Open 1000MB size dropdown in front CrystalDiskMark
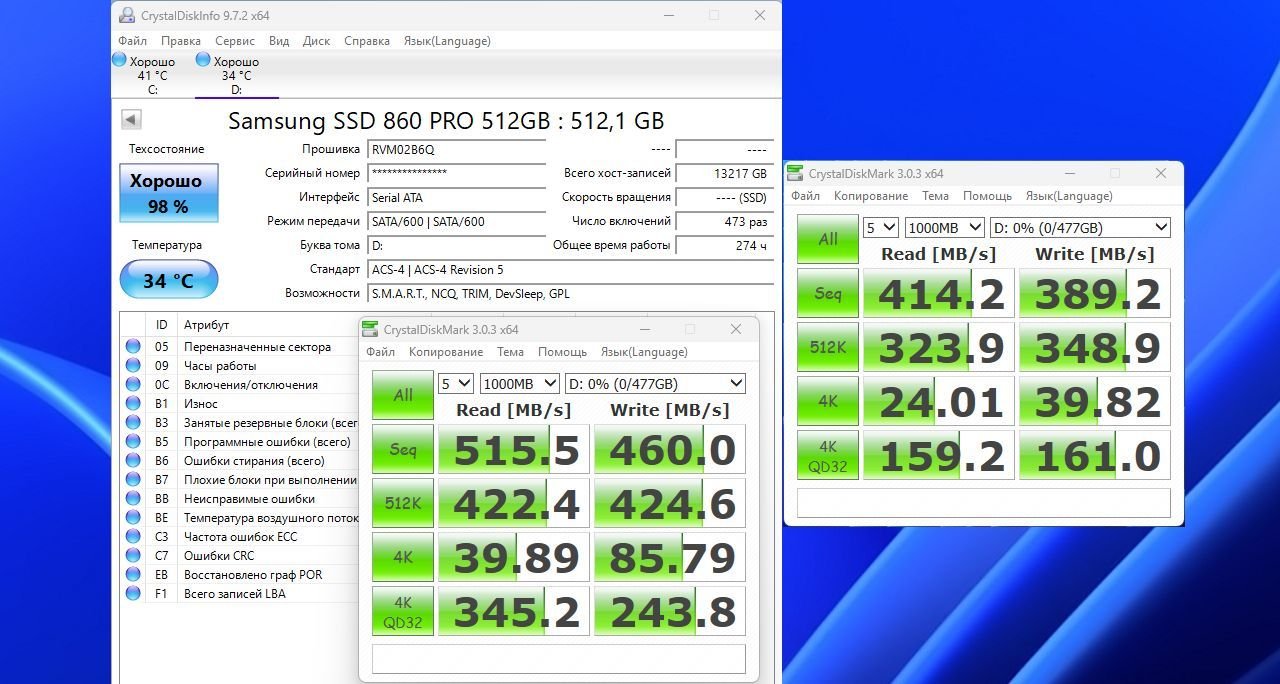 (x=520, y=383)
